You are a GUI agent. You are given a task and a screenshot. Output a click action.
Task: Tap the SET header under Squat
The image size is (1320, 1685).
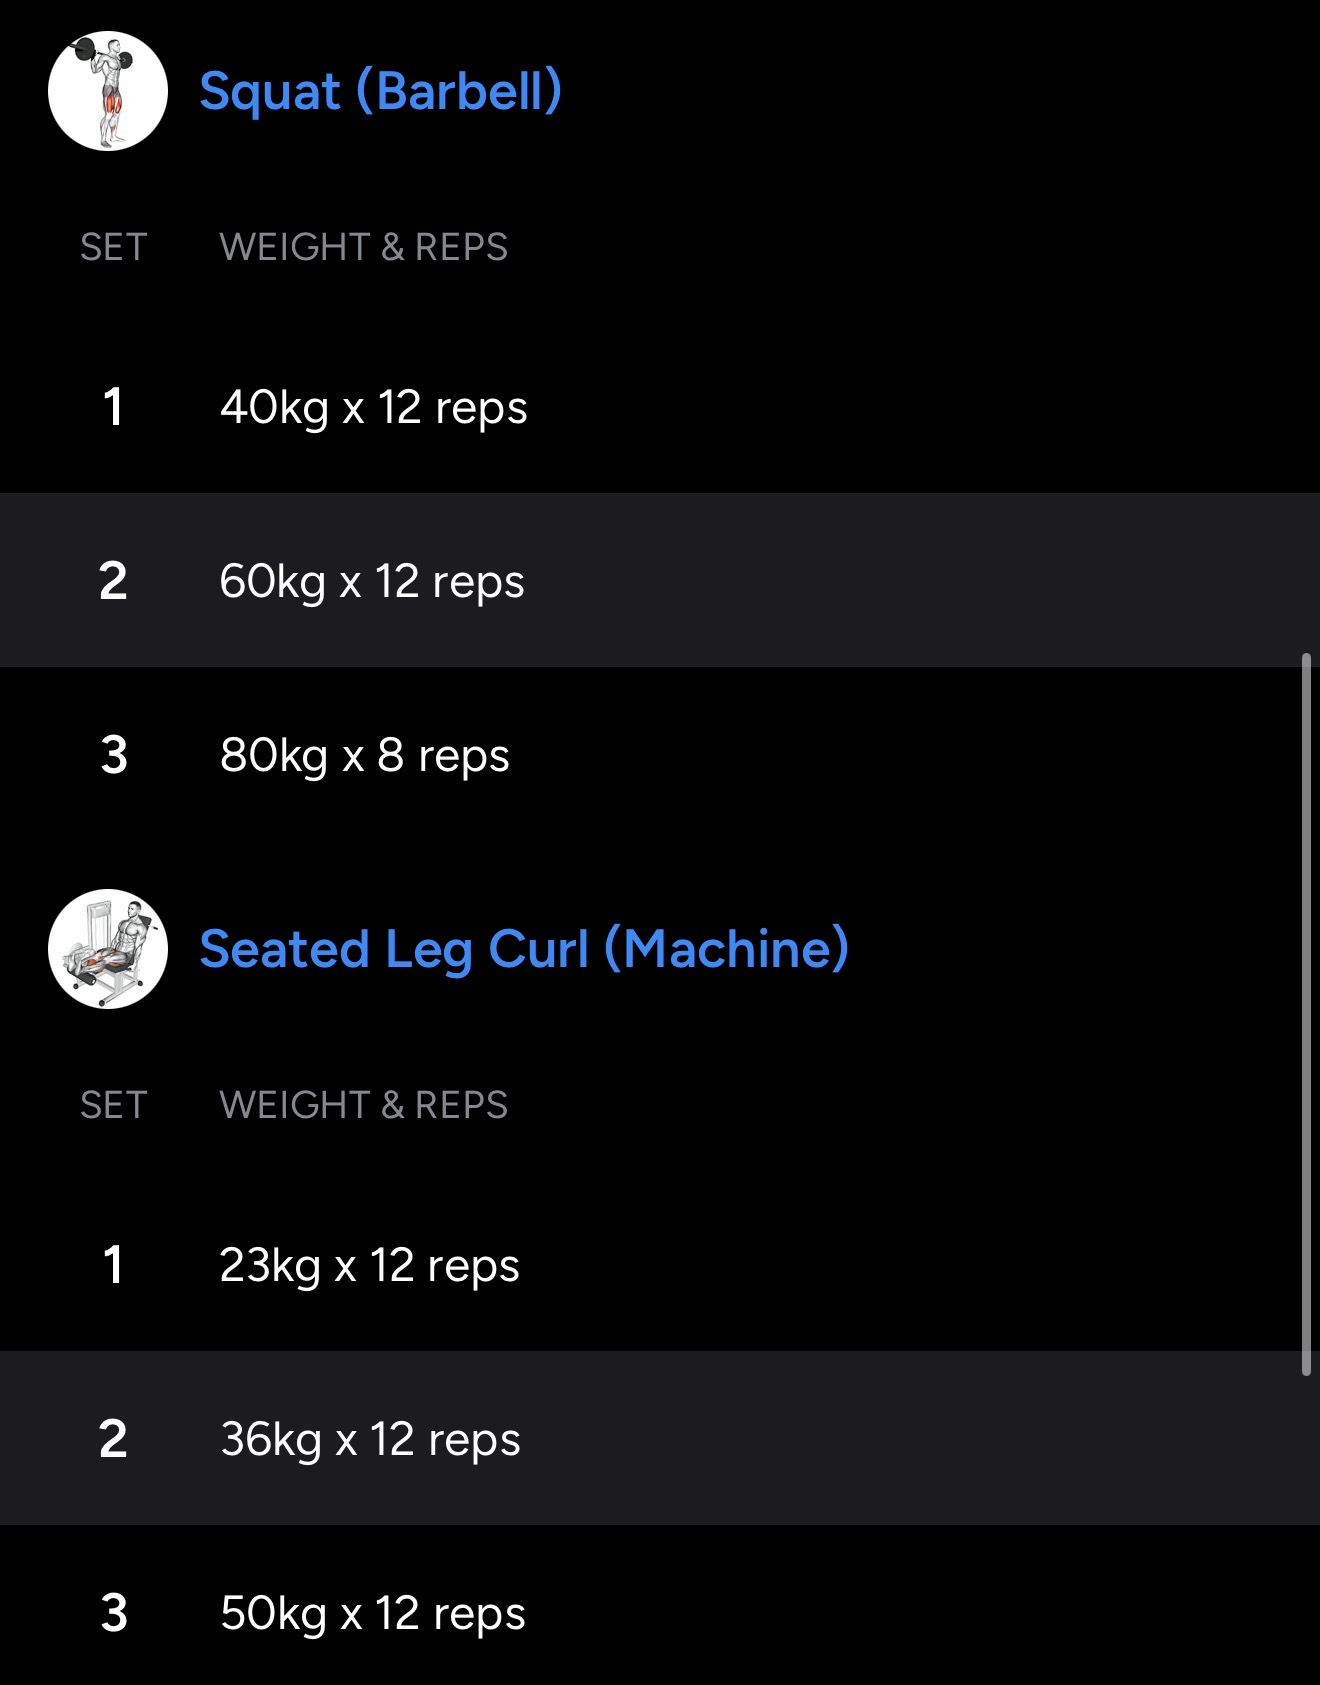point(114,247)
